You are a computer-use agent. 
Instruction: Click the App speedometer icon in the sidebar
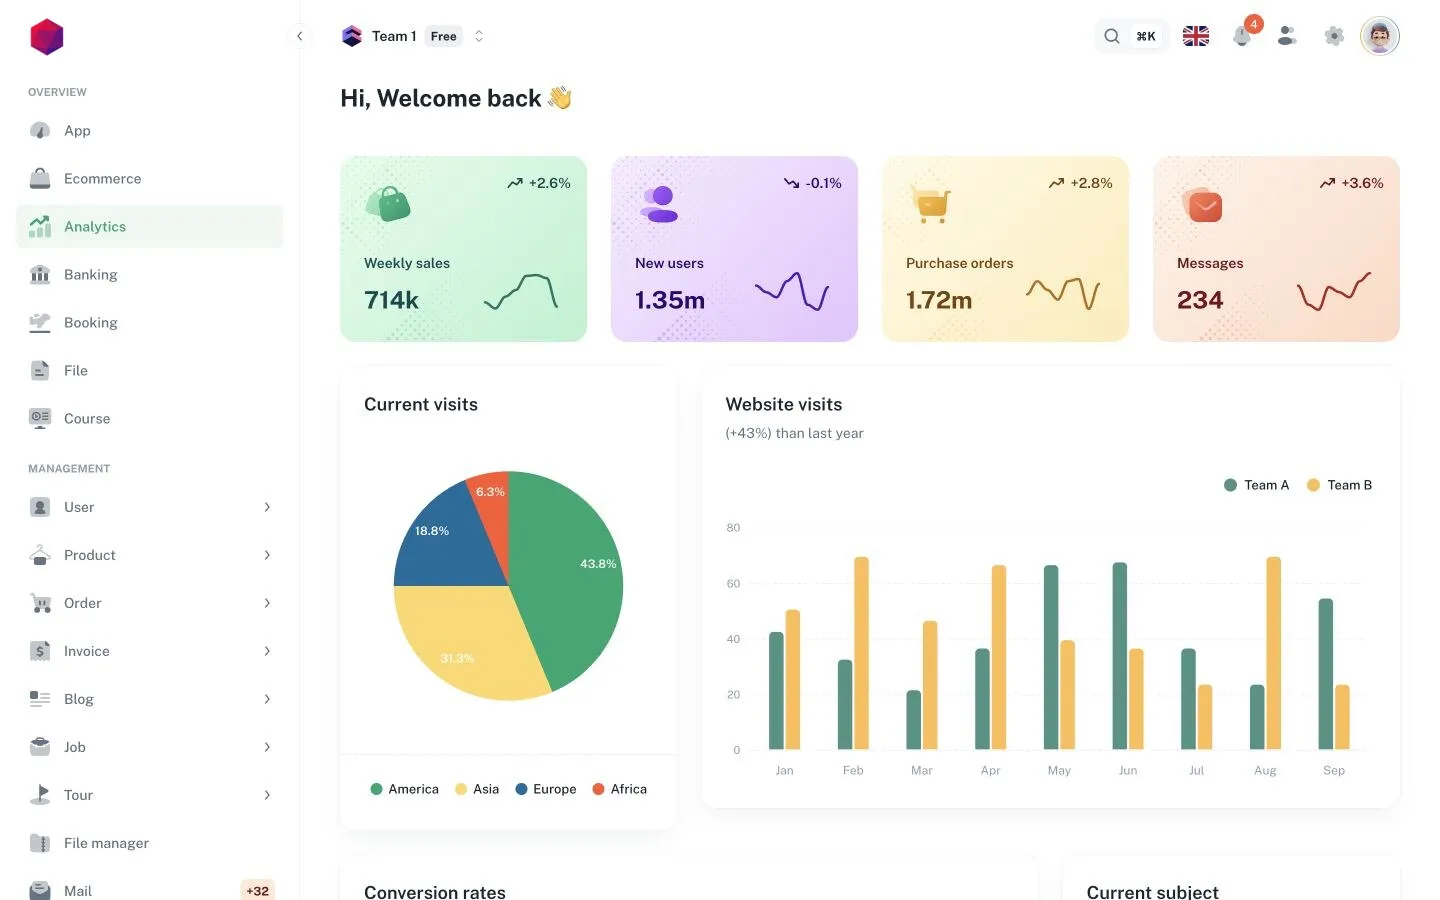(40, 130)
